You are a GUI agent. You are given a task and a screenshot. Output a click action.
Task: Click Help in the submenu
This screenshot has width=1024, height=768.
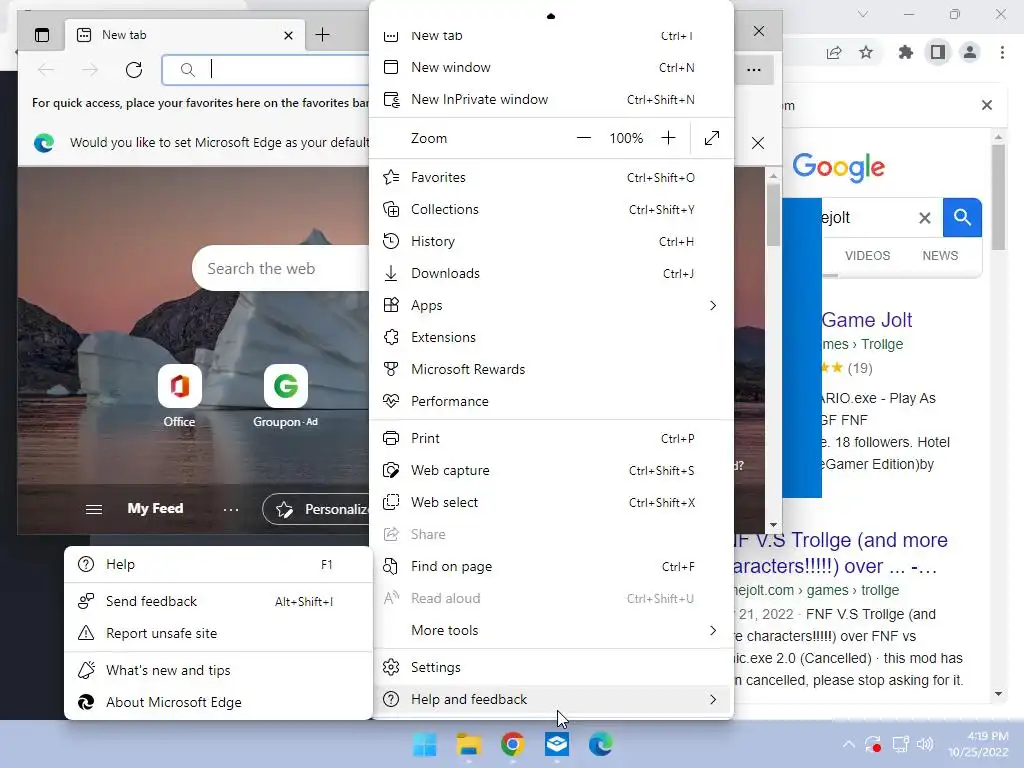point(218,564)
